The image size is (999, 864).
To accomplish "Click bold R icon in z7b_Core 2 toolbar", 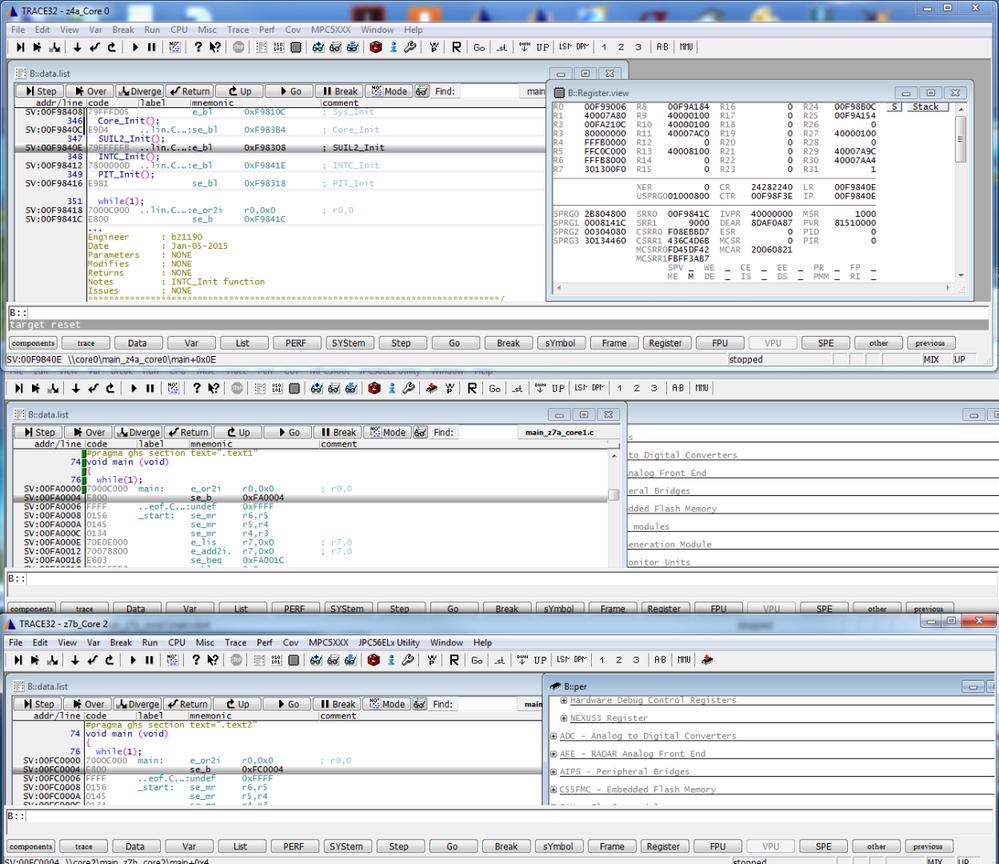I will tap(454, 660).
